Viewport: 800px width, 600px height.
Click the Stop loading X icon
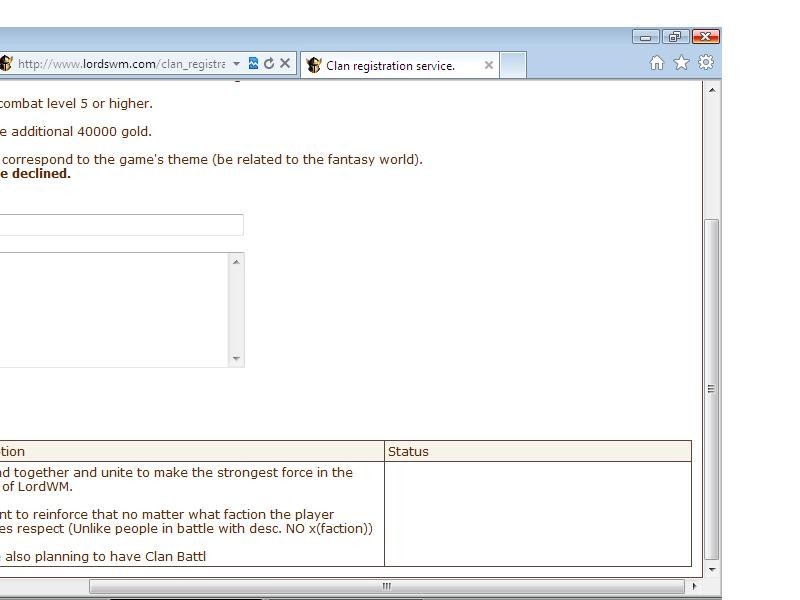pos(285,64)
